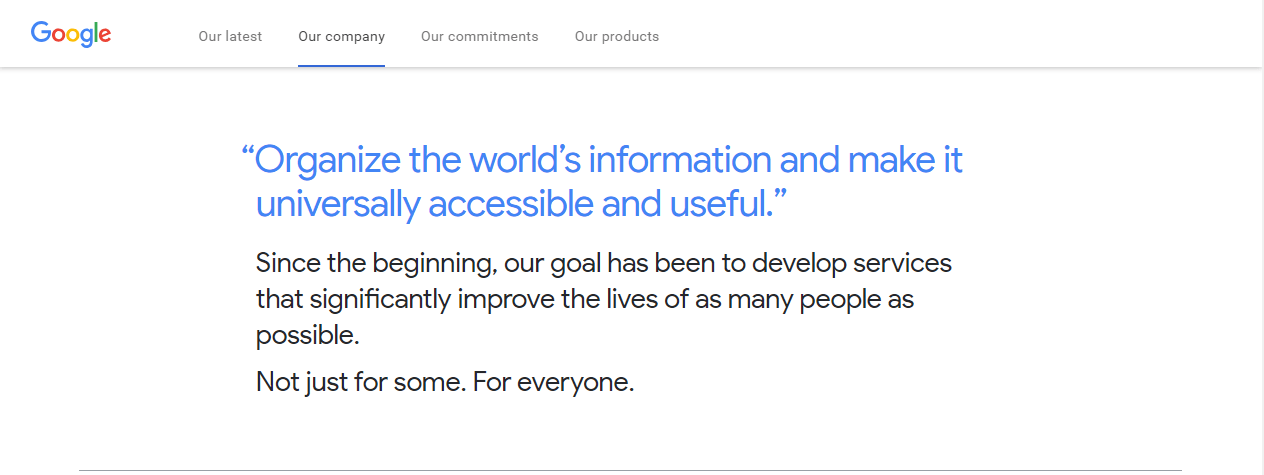Go to the Our commitments section
The height and width of the screenshot is (475, 1264).
coord(479,36)
